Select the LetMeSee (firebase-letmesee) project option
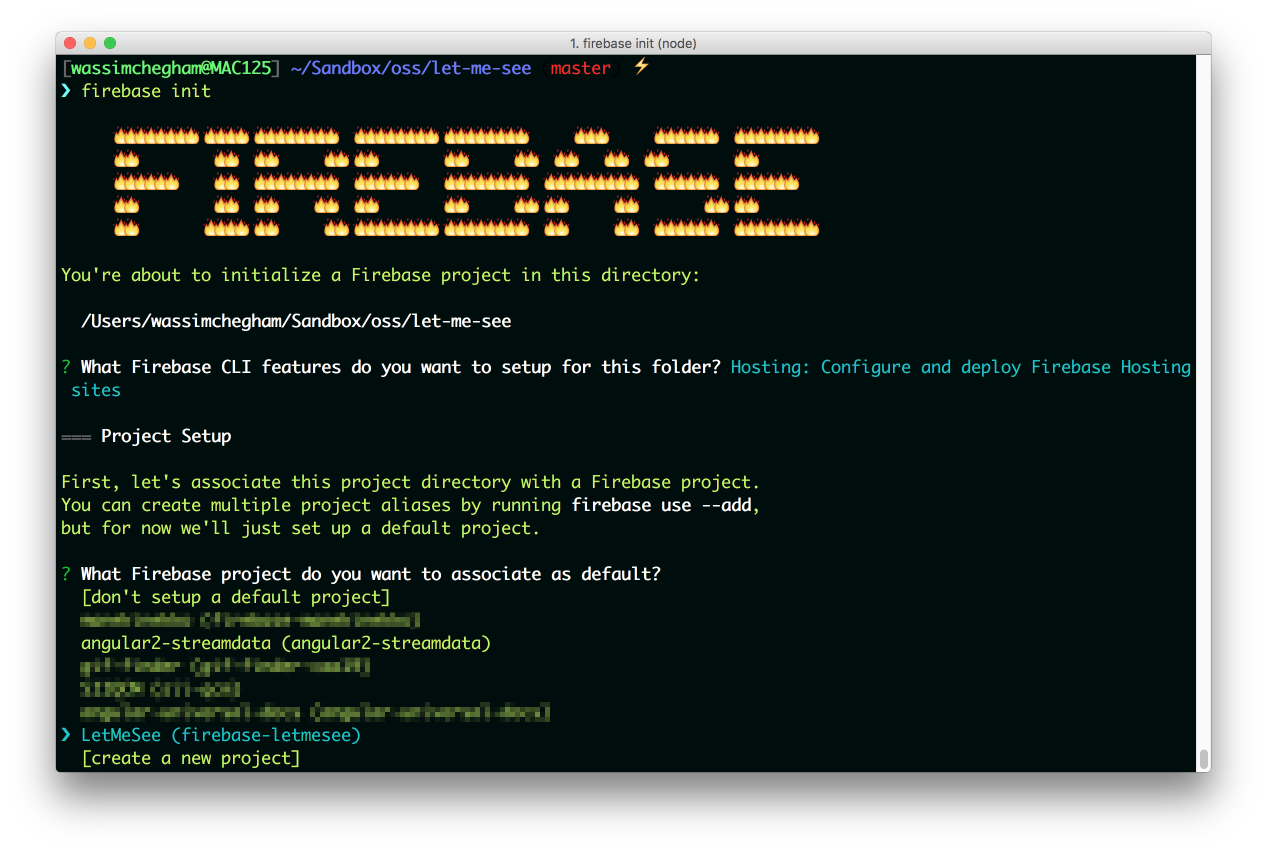Viewport: 1267px width, 852px height. [221, 735]
